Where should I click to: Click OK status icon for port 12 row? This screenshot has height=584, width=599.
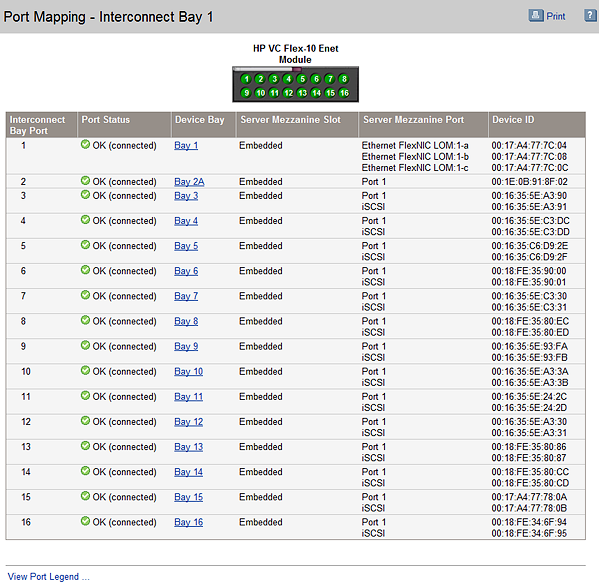86,421
